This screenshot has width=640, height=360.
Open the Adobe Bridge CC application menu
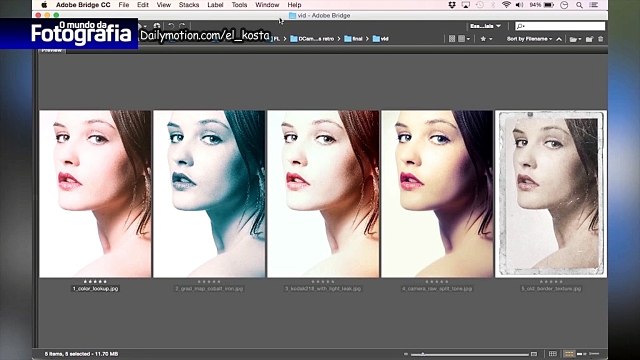83,5
